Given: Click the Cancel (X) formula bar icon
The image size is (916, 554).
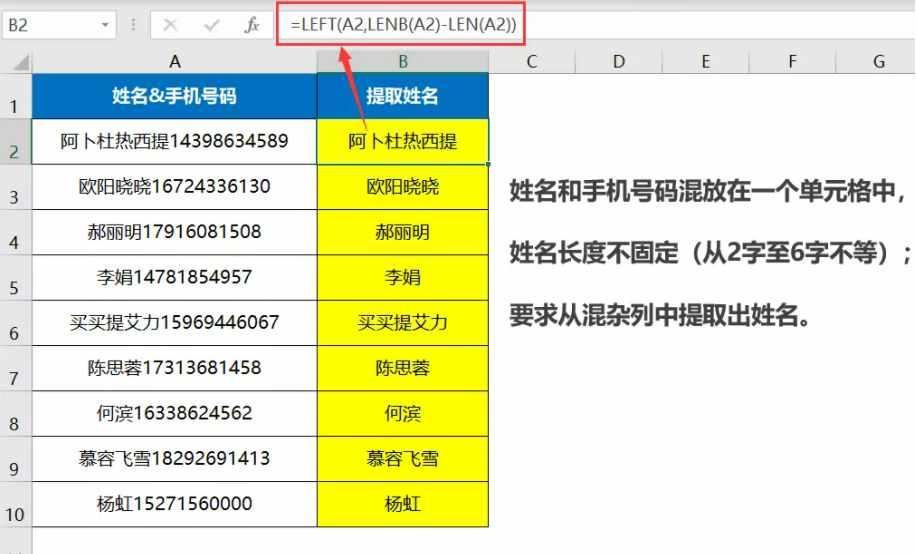Looking at the screenshot, I should [x=170, y=25].
